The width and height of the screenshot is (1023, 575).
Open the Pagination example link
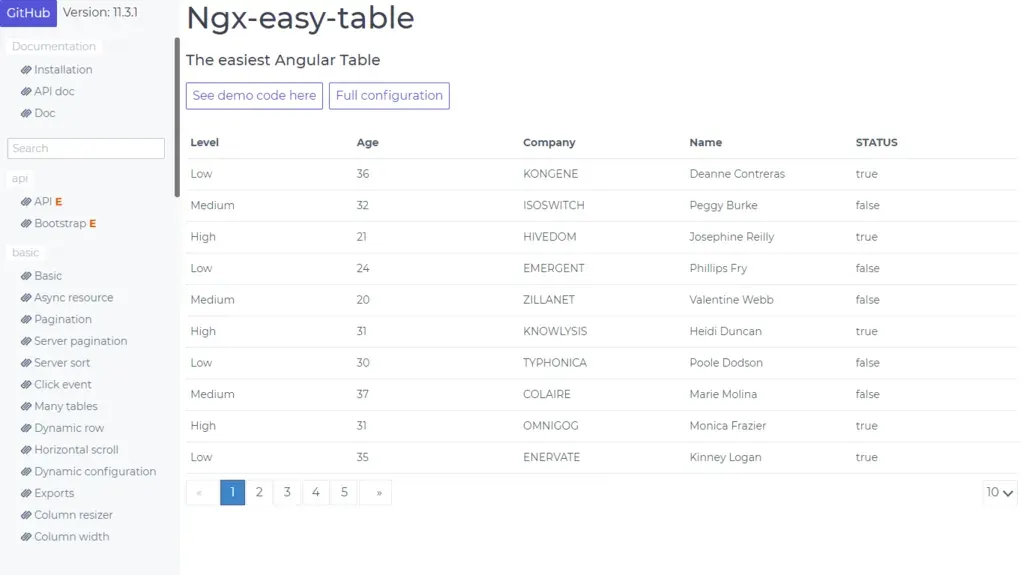[63, 319]
